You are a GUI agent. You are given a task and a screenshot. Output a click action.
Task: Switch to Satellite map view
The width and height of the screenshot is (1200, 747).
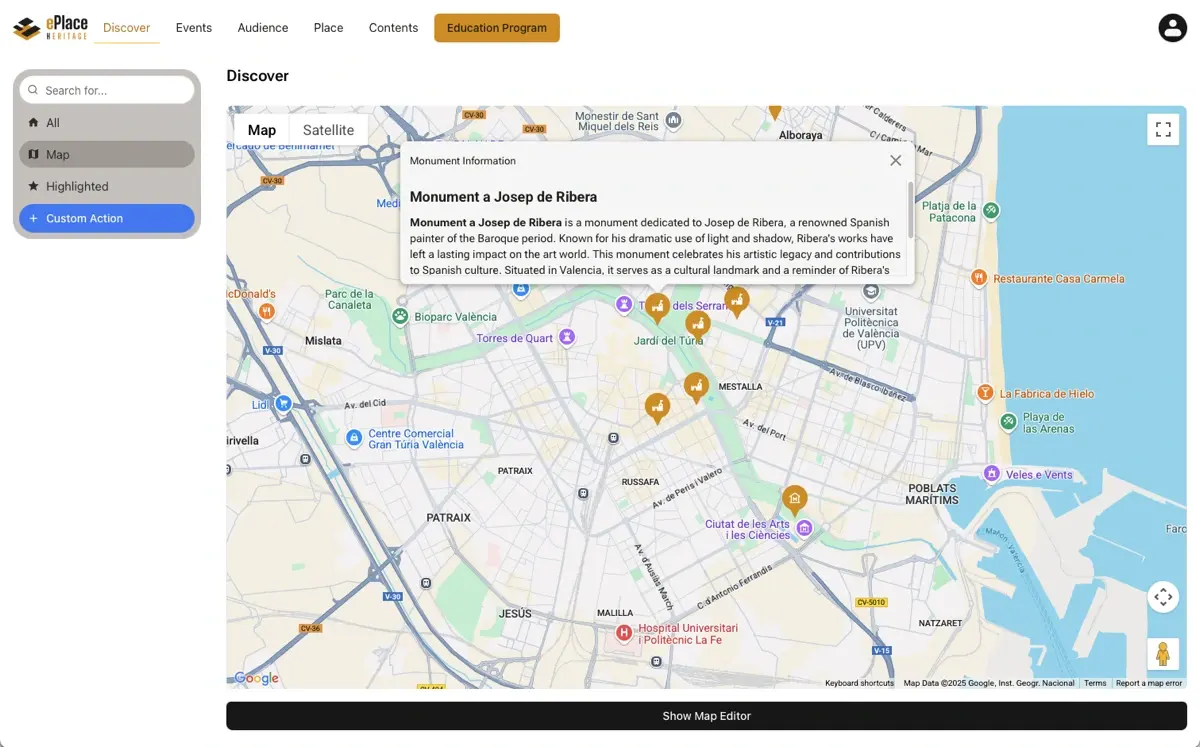point(328,130)
